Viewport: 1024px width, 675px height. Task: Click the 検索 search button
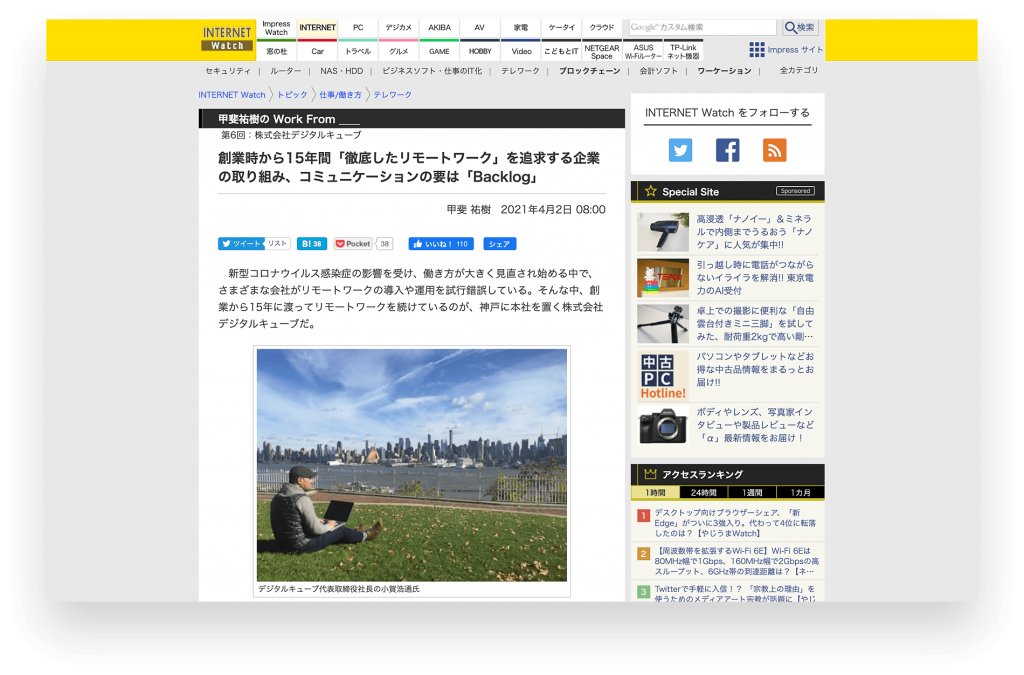(x=800, y=27)
